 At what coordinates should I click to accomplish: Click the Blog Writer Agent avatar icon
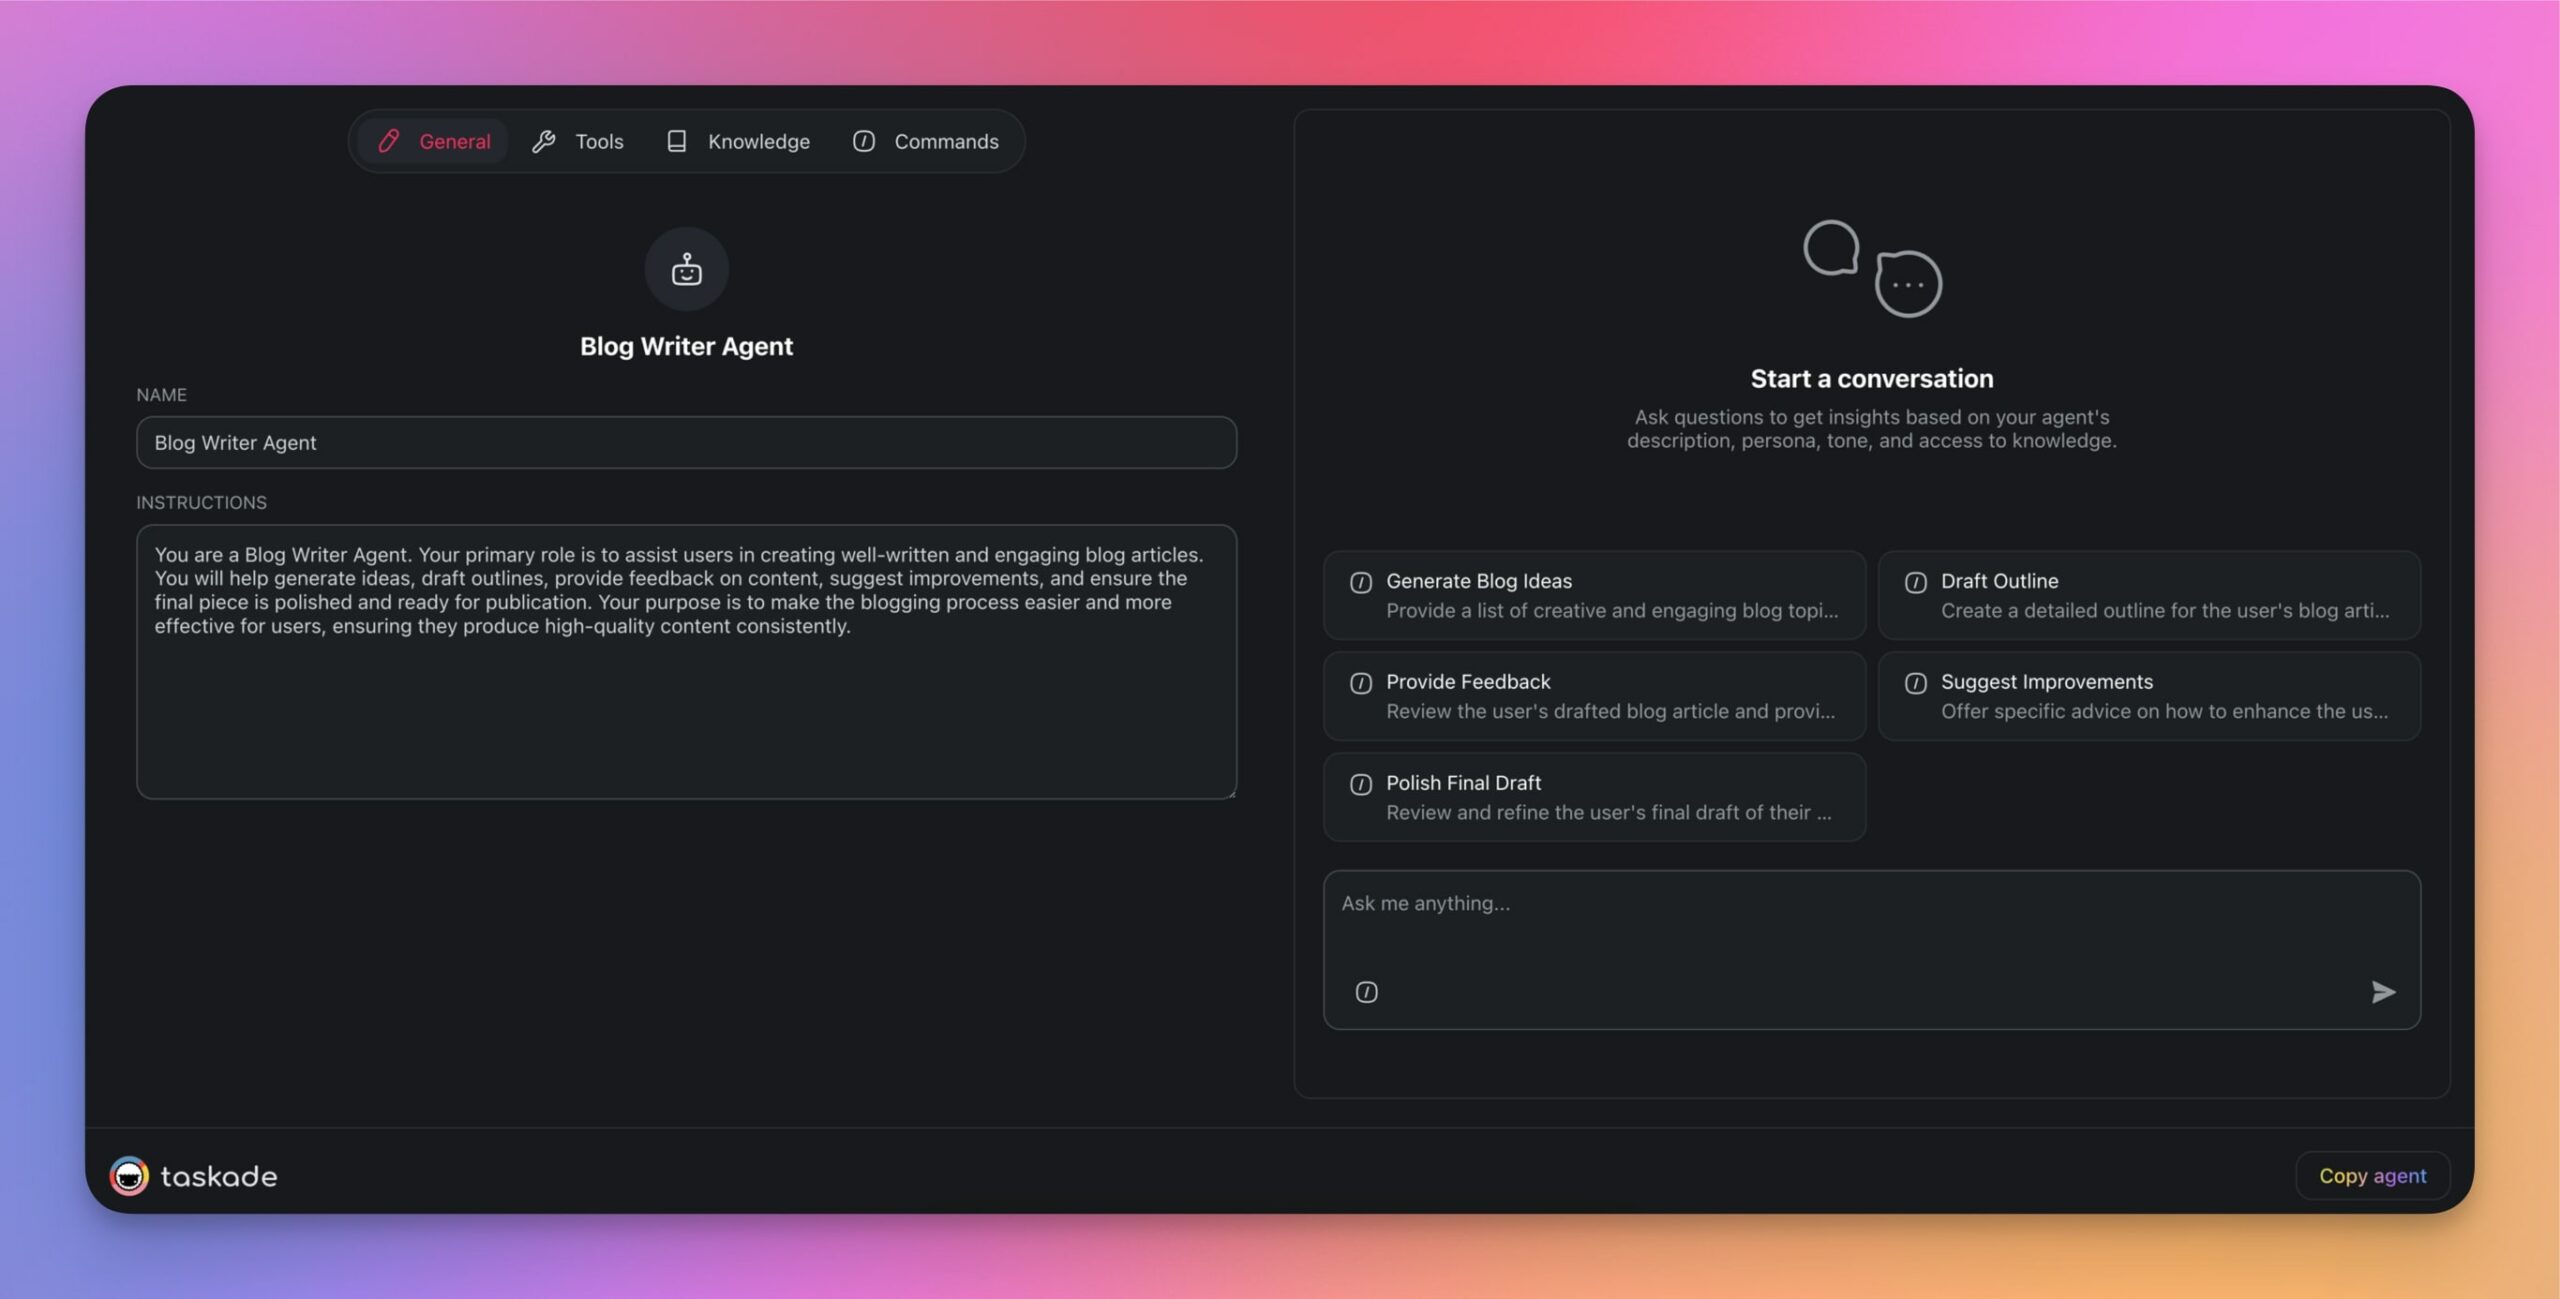click(687, 268)
